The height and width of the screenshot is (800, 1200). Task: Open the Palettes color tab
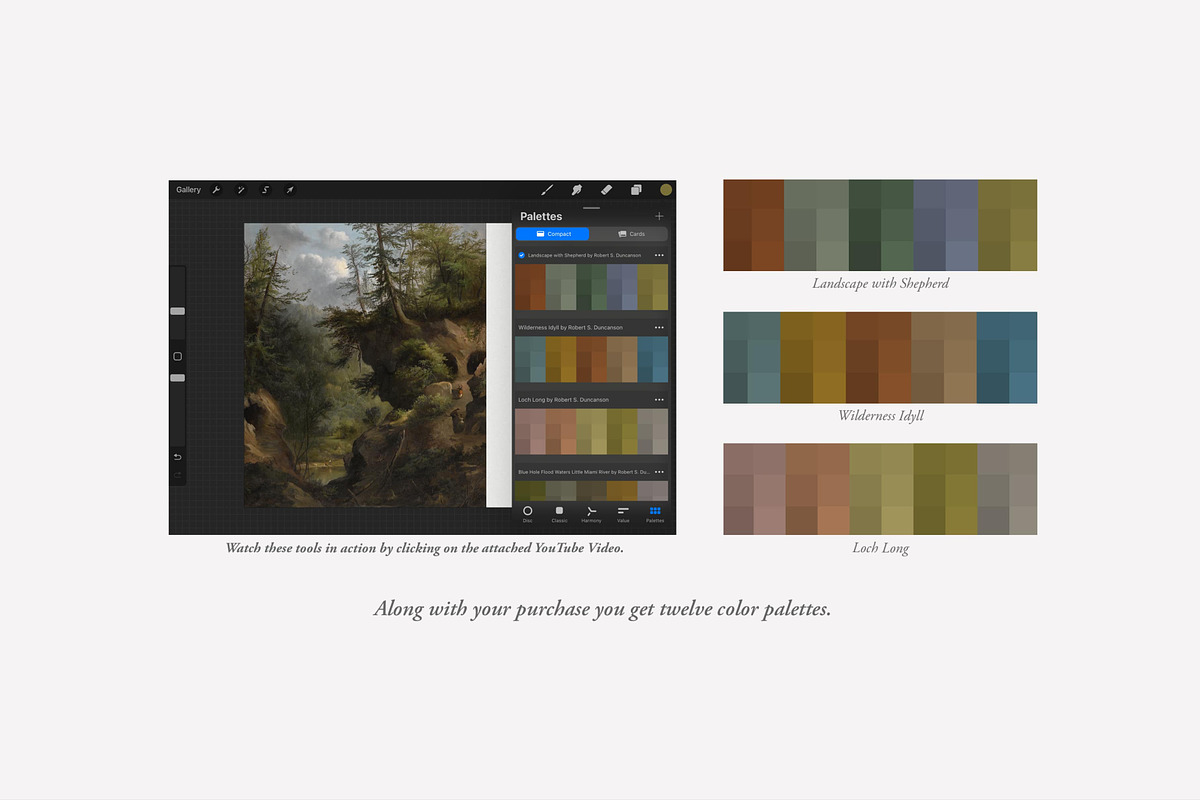point(655,514)
